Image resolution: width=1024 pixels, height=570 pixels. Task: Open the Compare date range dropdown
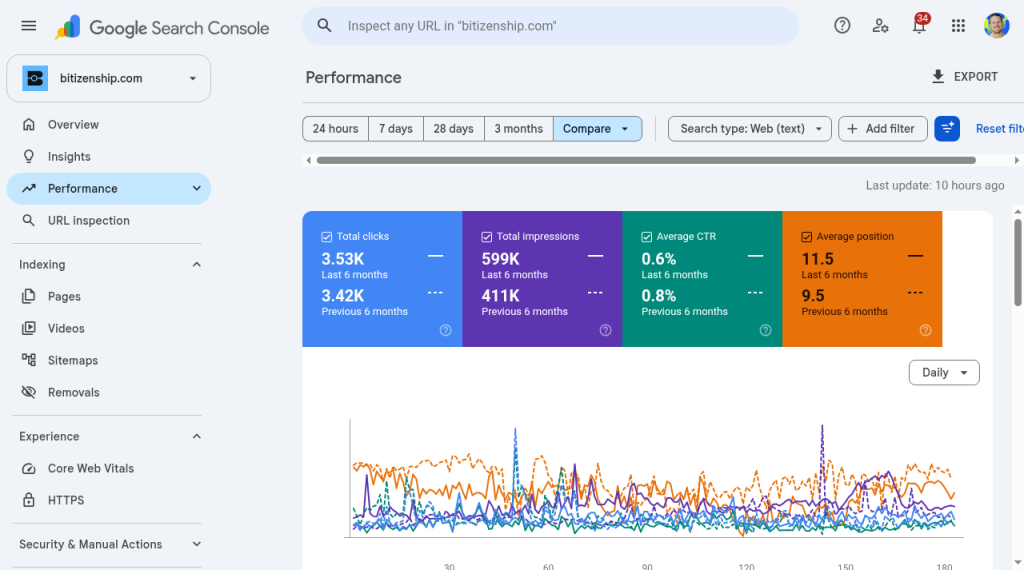point(597,129)
